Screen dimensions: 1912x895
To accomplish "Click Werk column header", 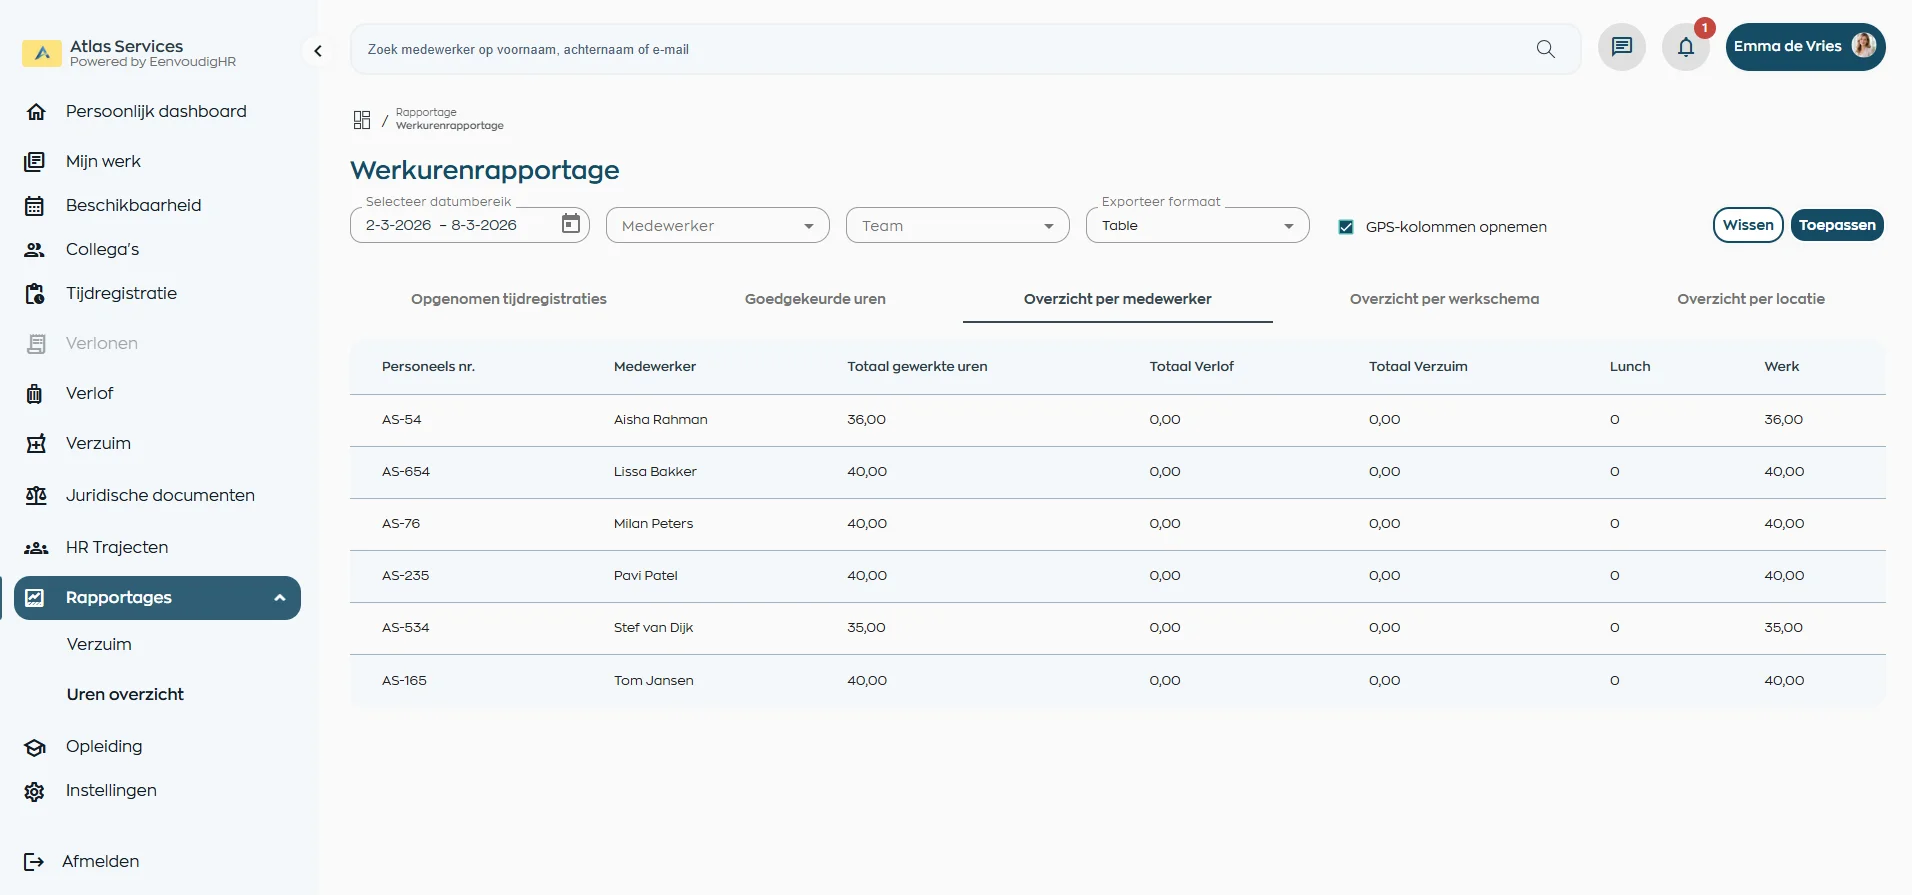I will (x=1781, y=367).
